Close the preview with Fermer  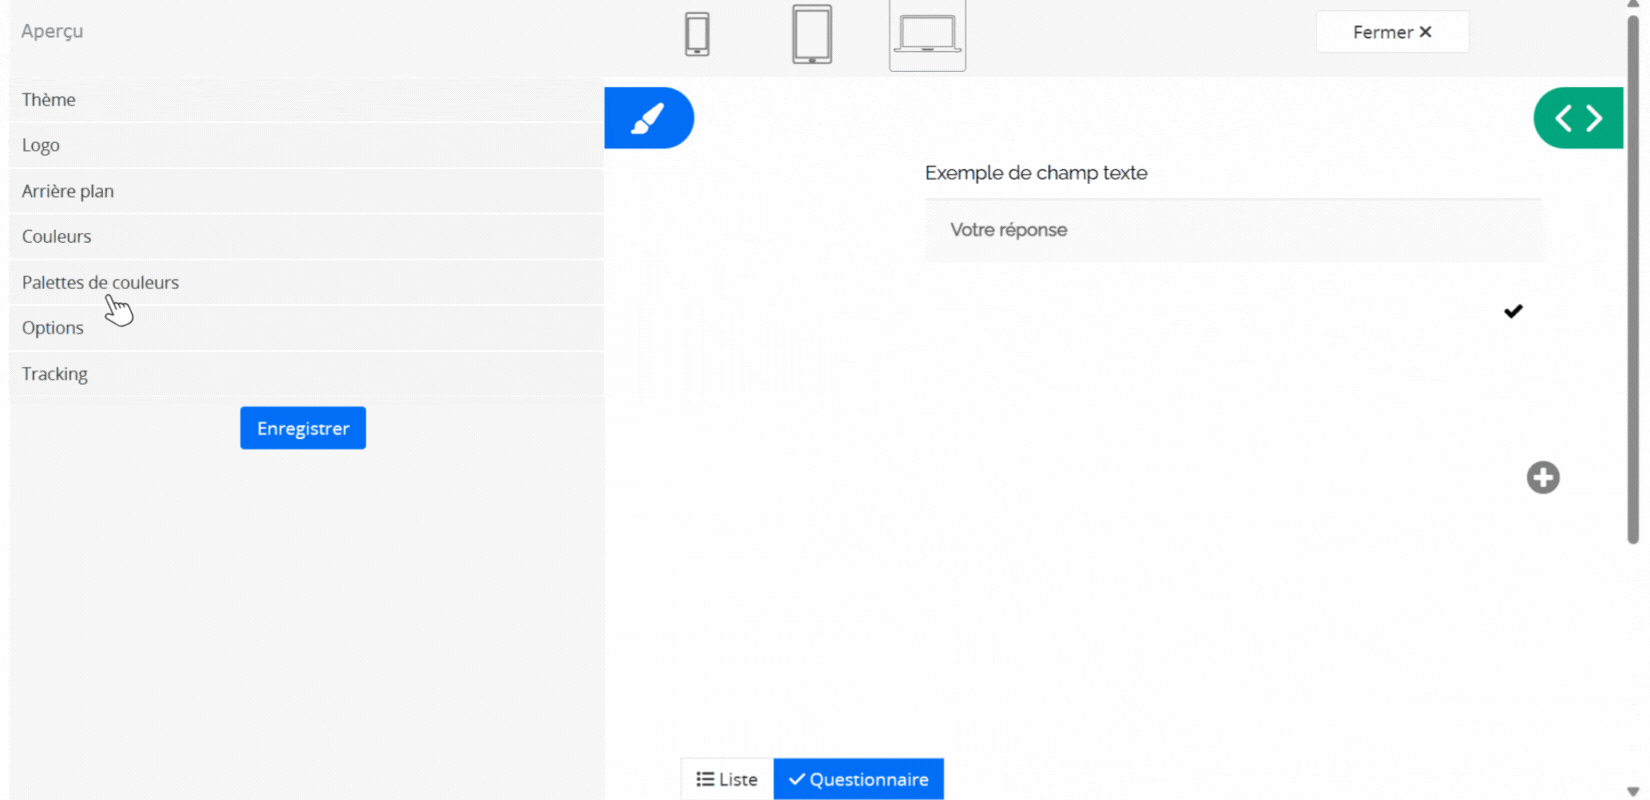pyautogui.click(x=1392, y=32)
